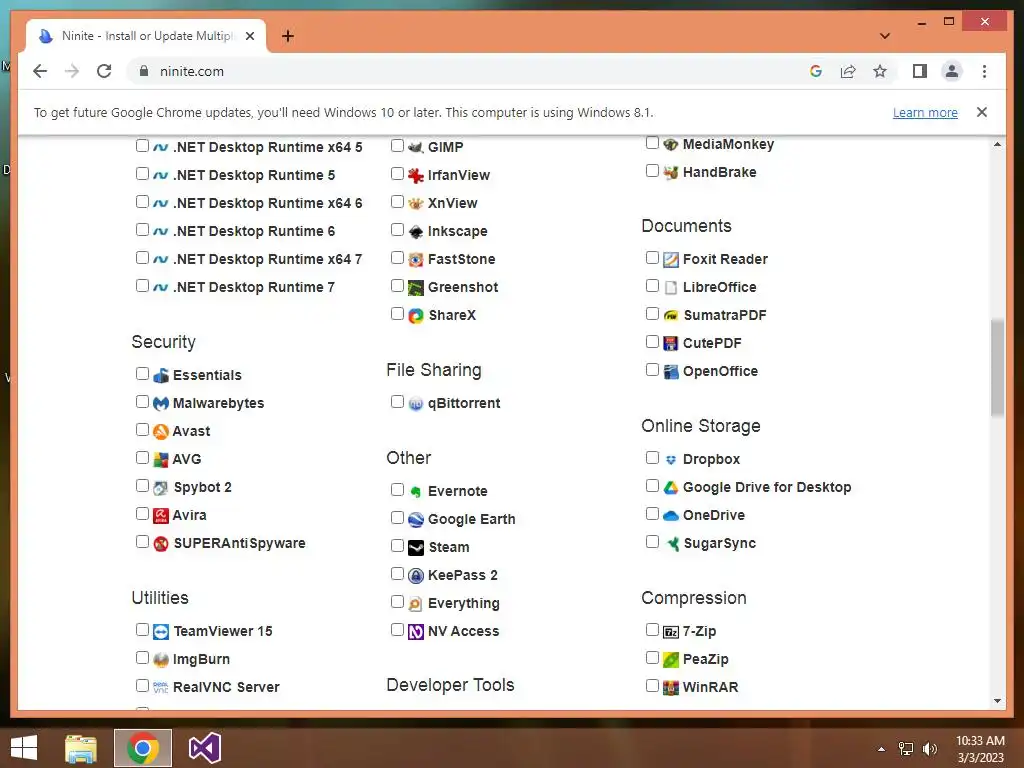Click the qBittorrent icon
Viewport: 1024px width, 768px height.
click(x=415, y=404)
